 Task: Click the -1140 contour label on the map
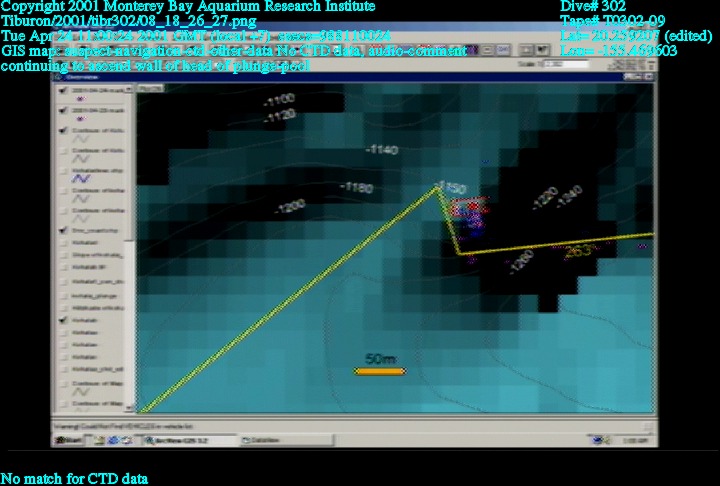click(x=382, y=149)
